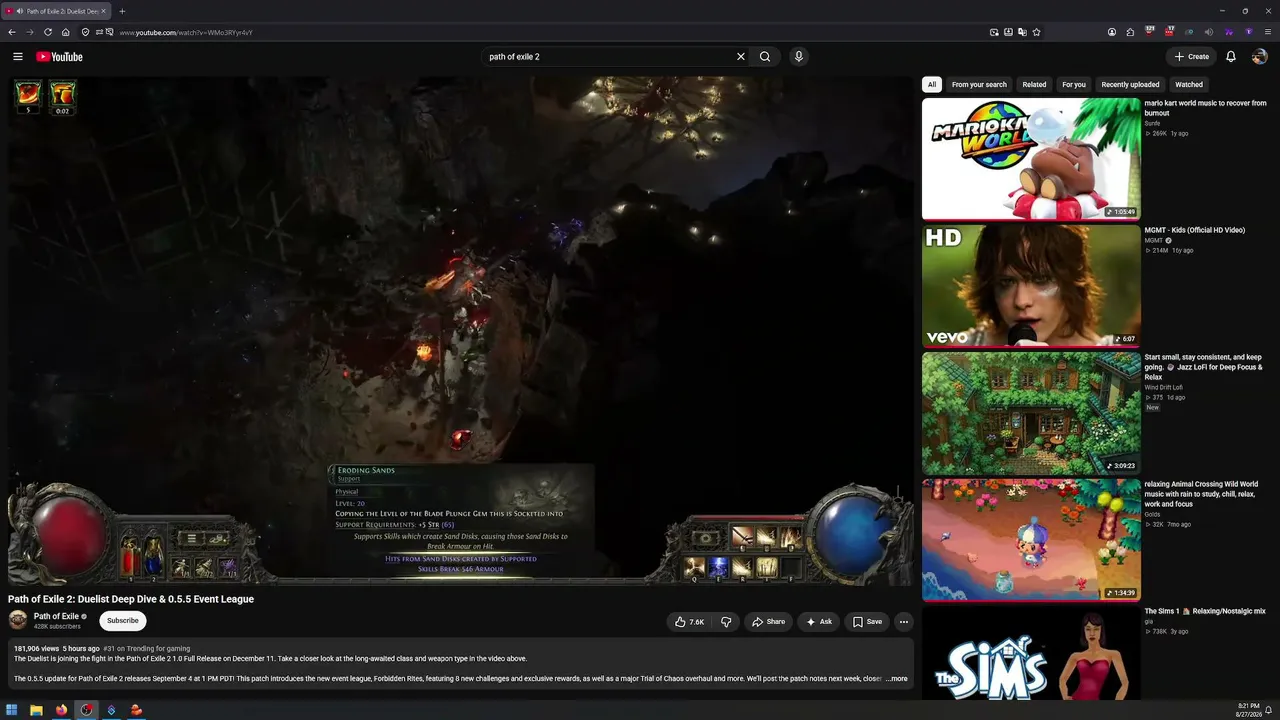Click the search magnifier button
1280x720 pixels.
click(x=765, y=57)
